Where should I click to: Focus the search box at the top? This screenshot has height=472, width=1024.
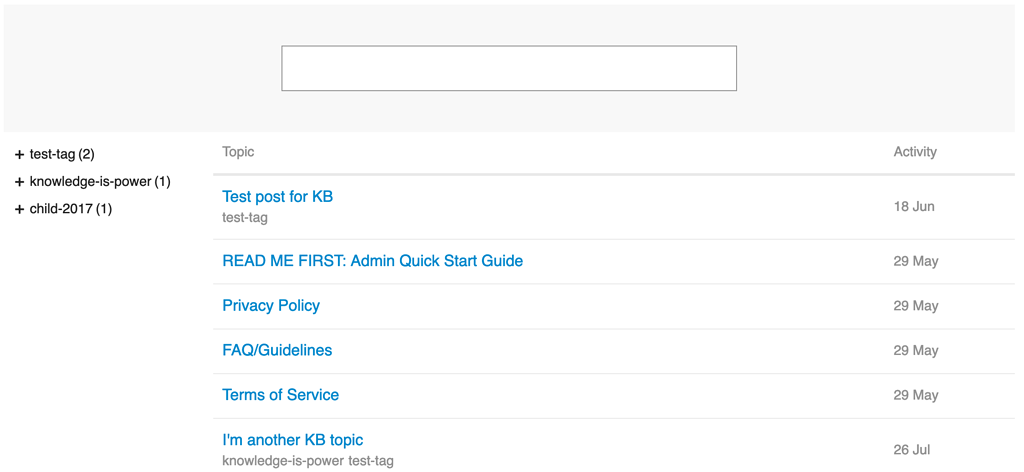509,68
